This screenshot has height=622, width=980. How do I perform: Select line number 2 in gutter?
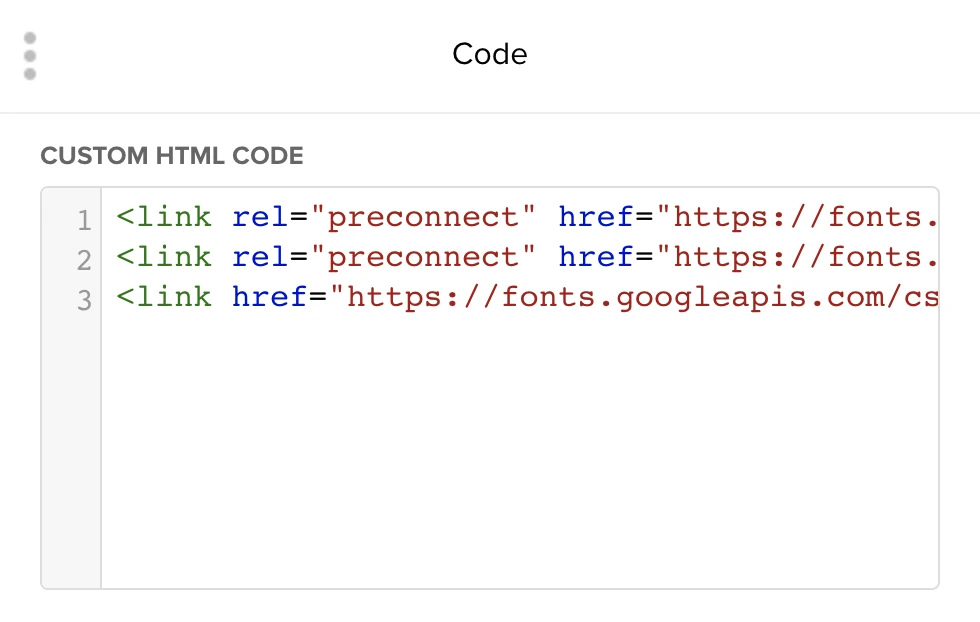[84, 260]
